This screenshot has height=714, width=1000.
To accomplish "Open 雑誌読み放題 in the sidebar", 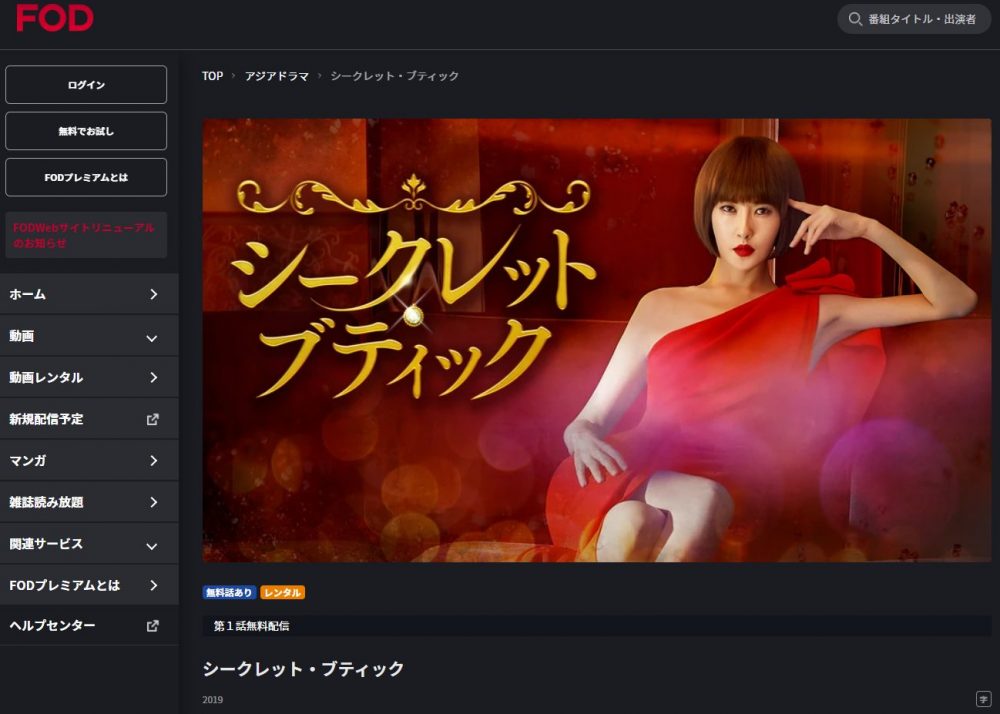I will (89, 502).
